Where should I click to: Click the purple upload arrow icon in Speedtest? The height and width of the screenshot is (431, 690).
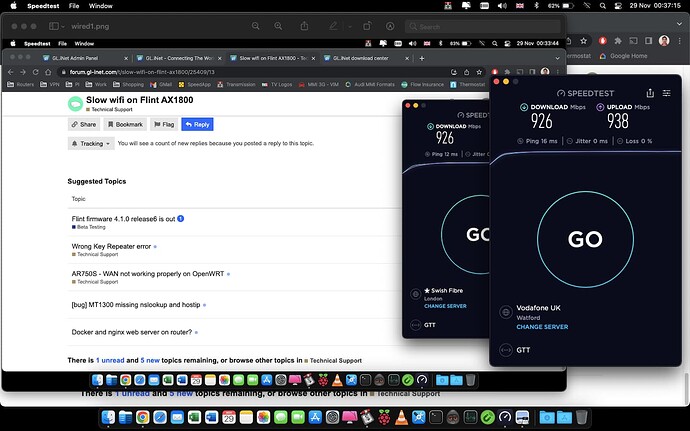coord(600,107)
